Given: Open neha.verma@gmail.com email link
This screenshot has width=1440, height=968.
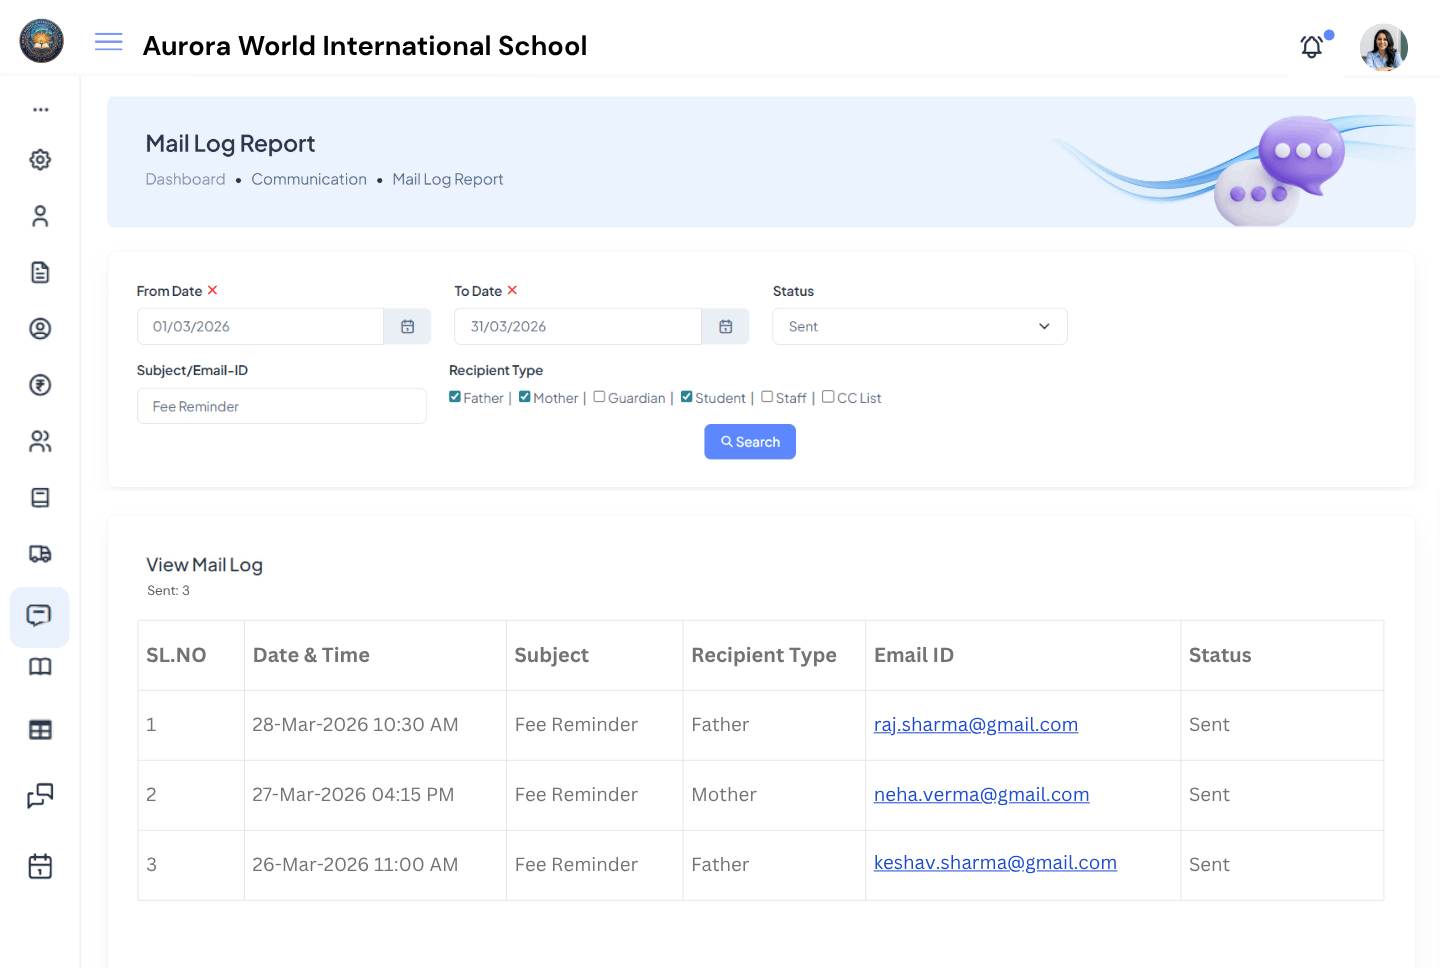Looking at the screenshot, I should [x=981, y=794].
